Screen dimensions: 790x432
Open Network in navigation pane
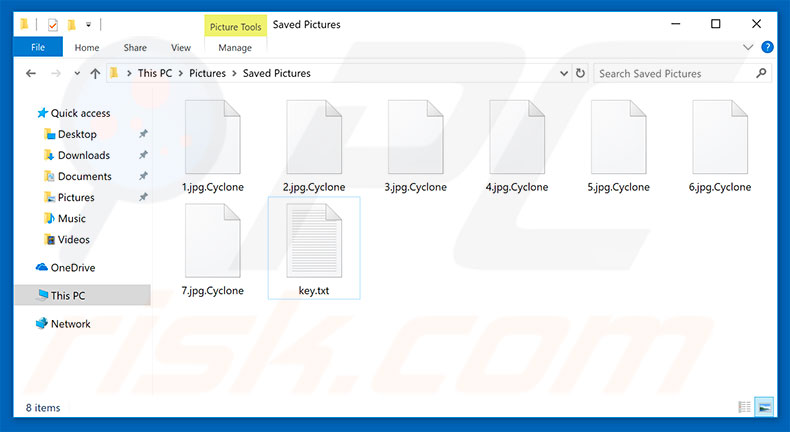[x=71, y=324]
